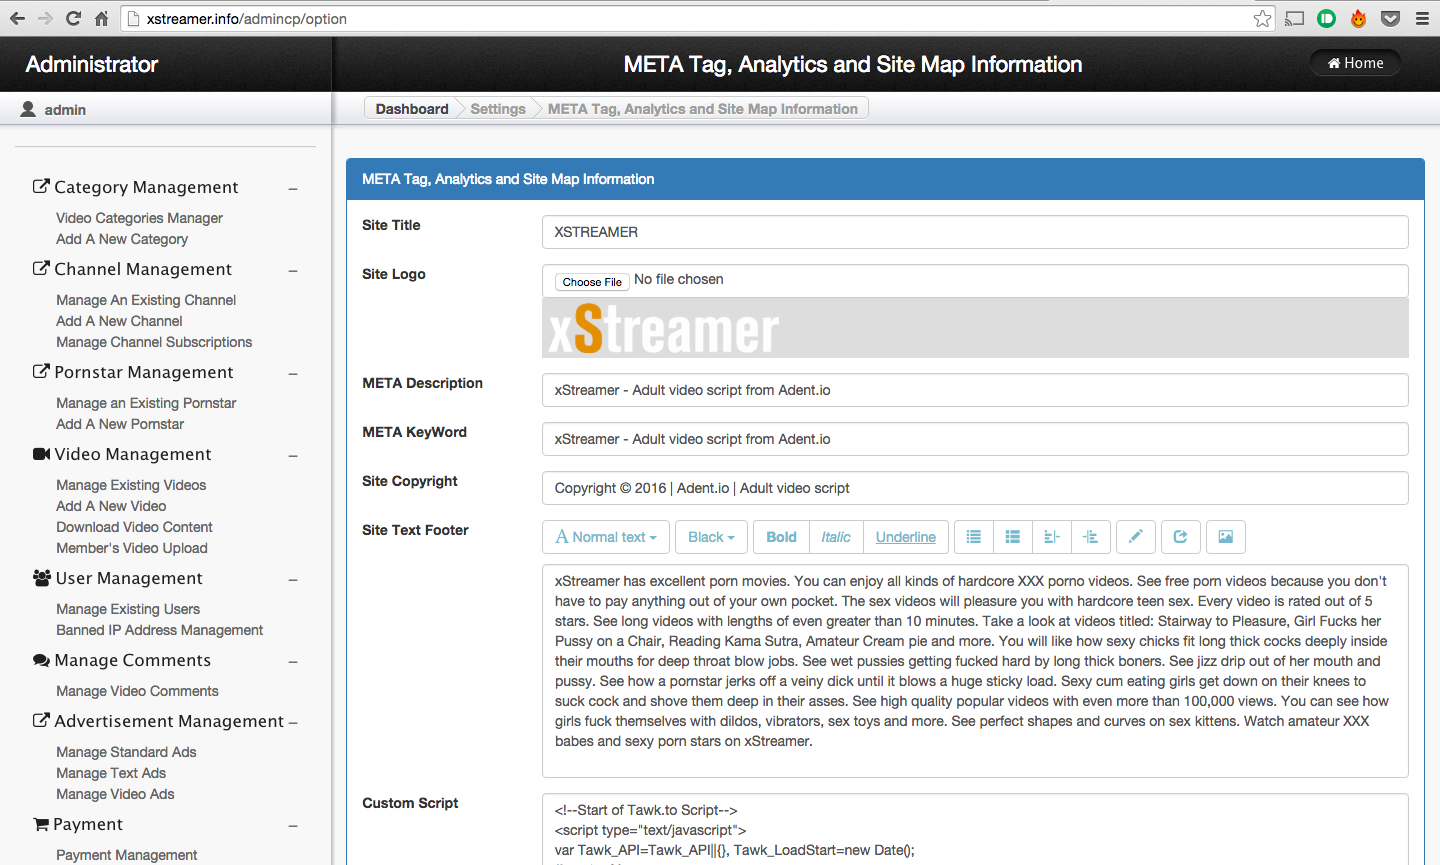The image size is (1440, 865).
Task: Insert an unordered list in footer editor
Action: click(974, 537)
